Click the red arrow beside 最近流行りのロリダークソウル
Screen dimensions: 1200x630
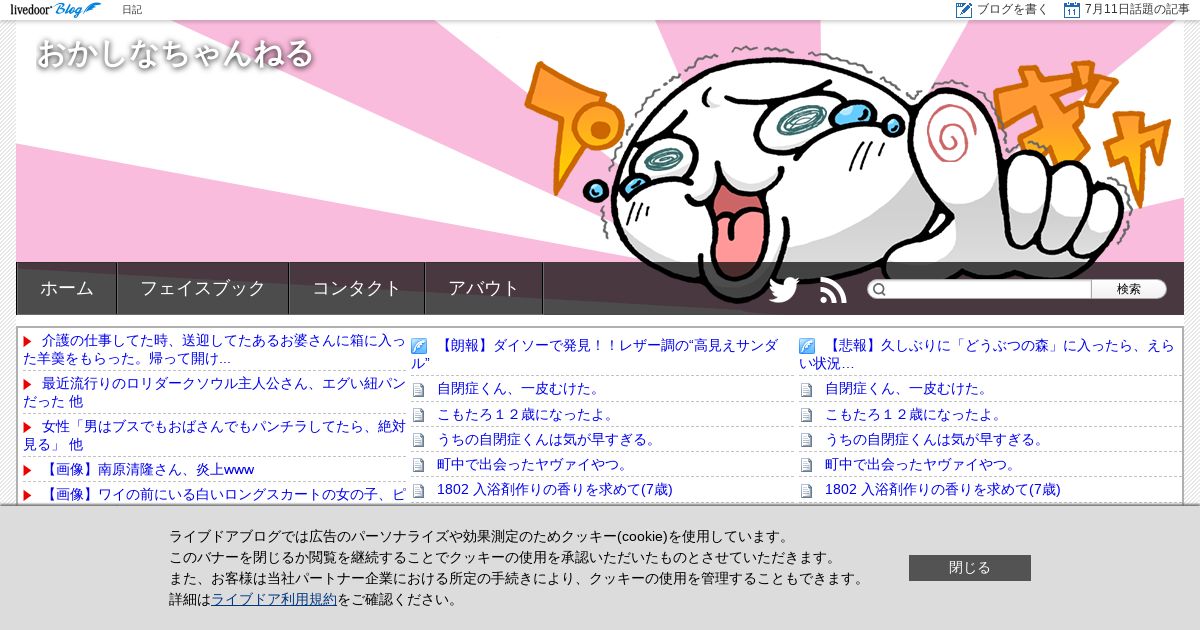coord(28,384)
